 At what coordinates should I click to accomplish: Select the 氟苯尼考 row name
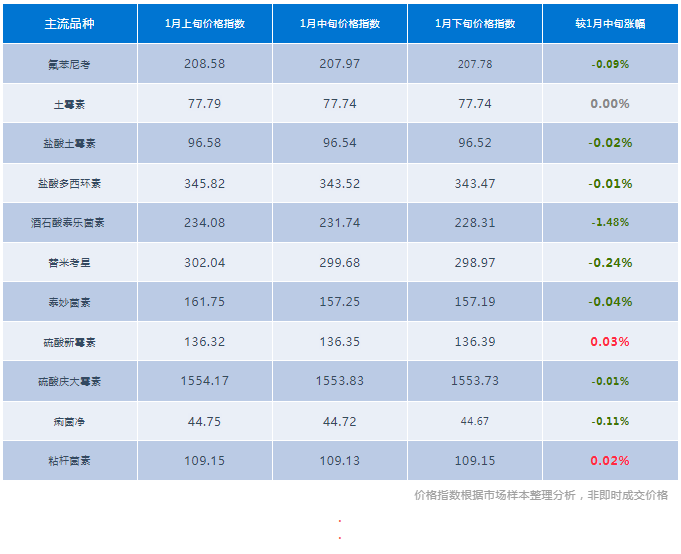69,65
